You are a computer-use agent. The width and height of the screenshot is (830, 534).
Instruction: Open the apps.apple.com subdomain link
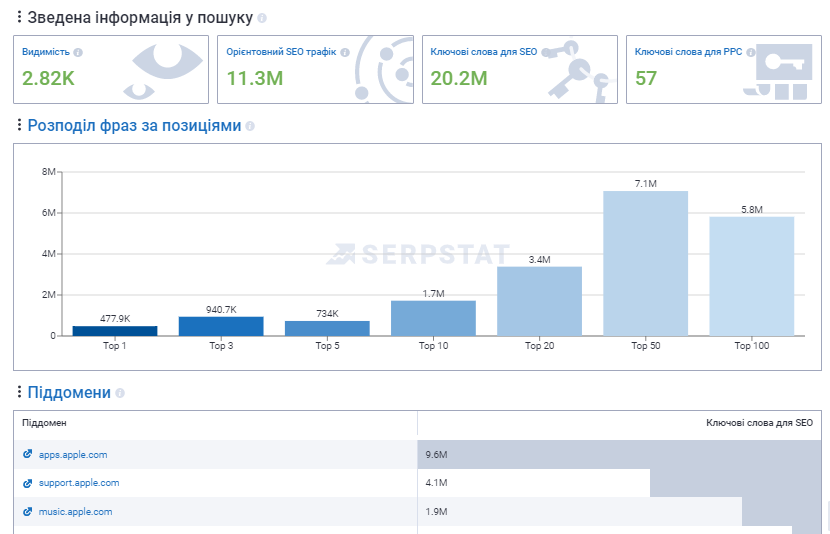tap(73, 455)
